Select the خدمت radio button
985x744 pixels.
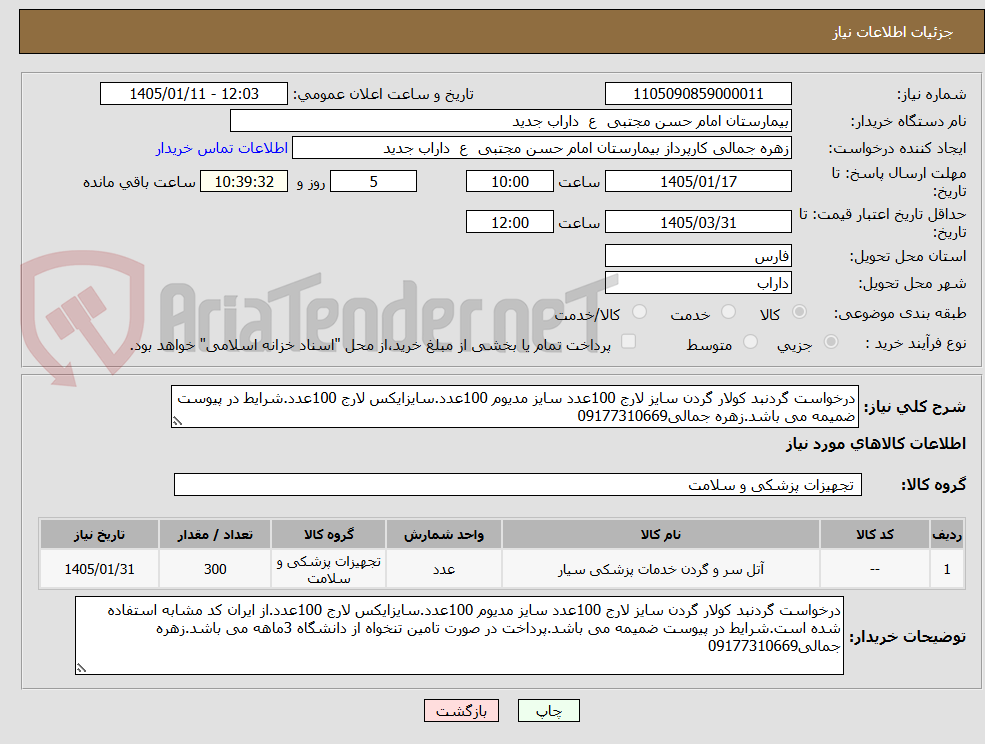[x=729, y=312]
